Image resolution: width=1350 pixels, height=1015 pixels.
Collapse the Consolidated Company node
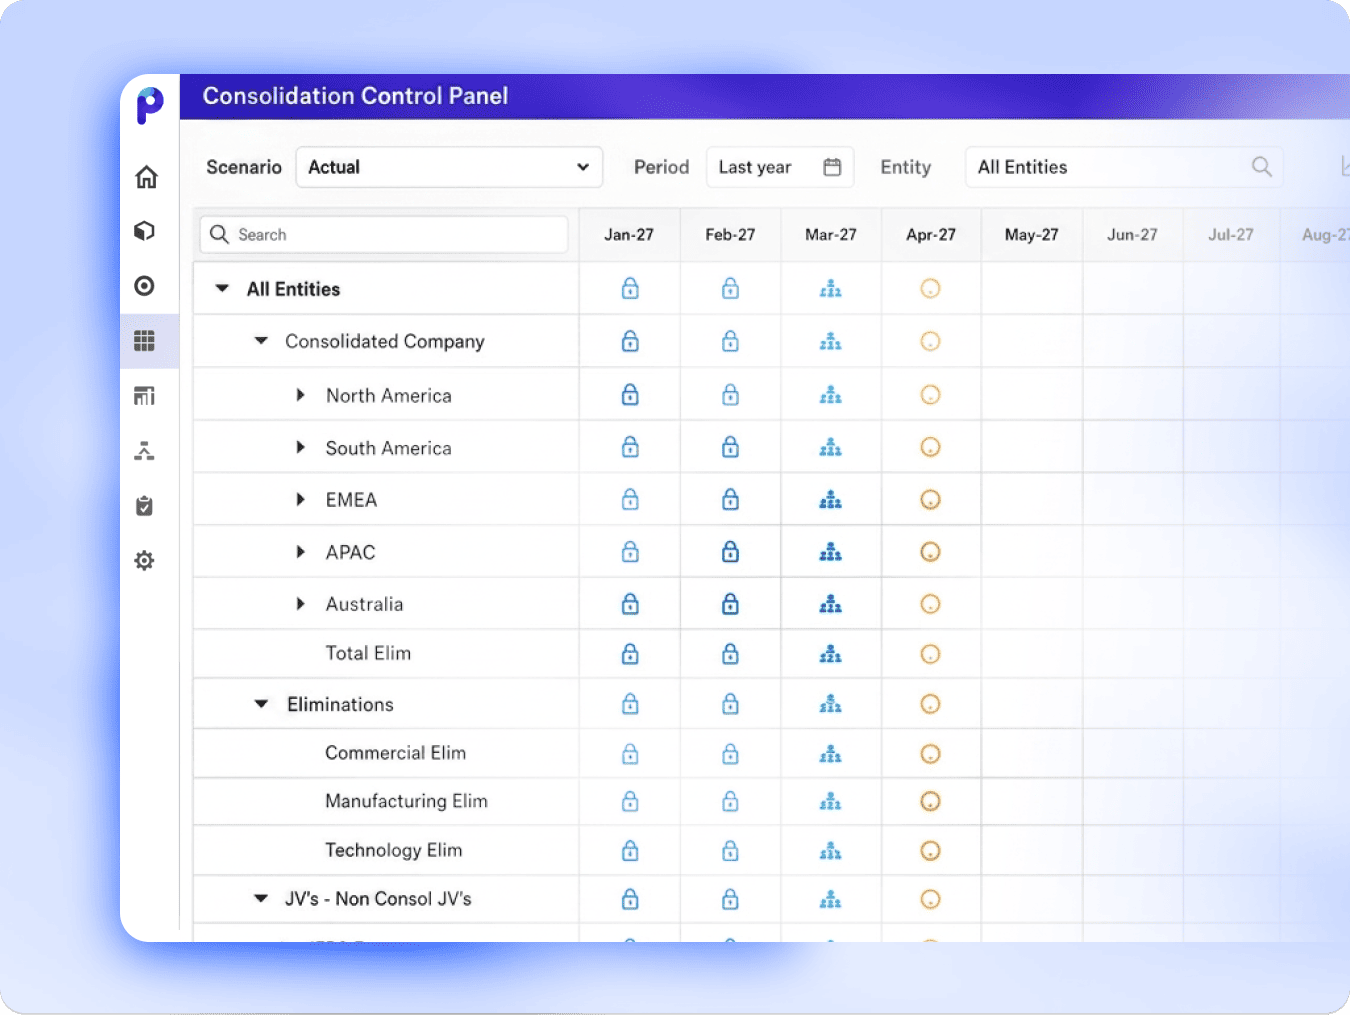coord(261,341)
